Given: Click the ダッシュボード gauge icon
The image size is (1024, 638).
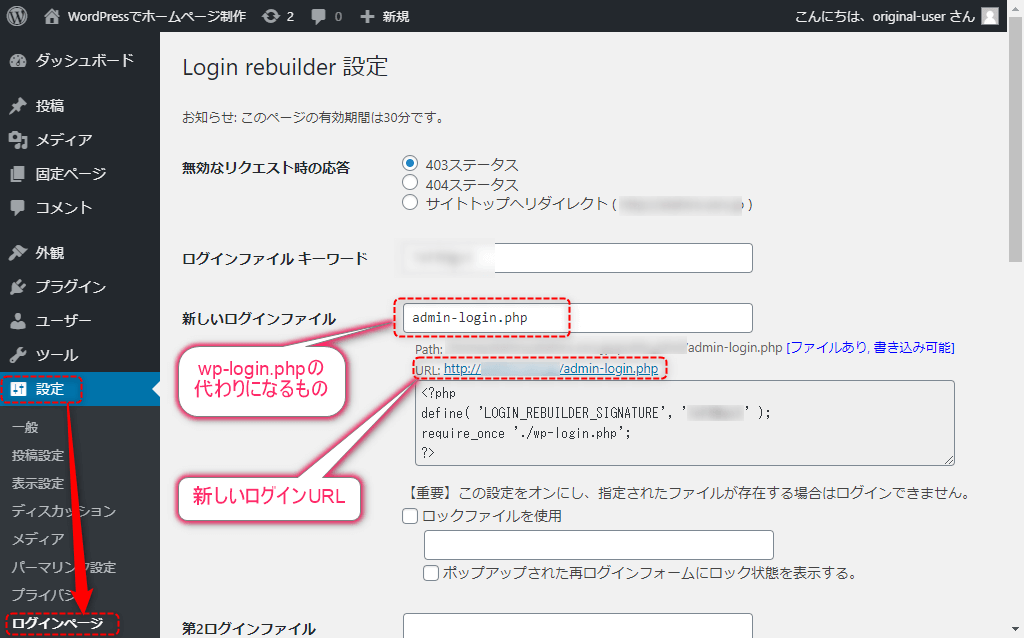Looking at the screenshot, I should [18, 61].
